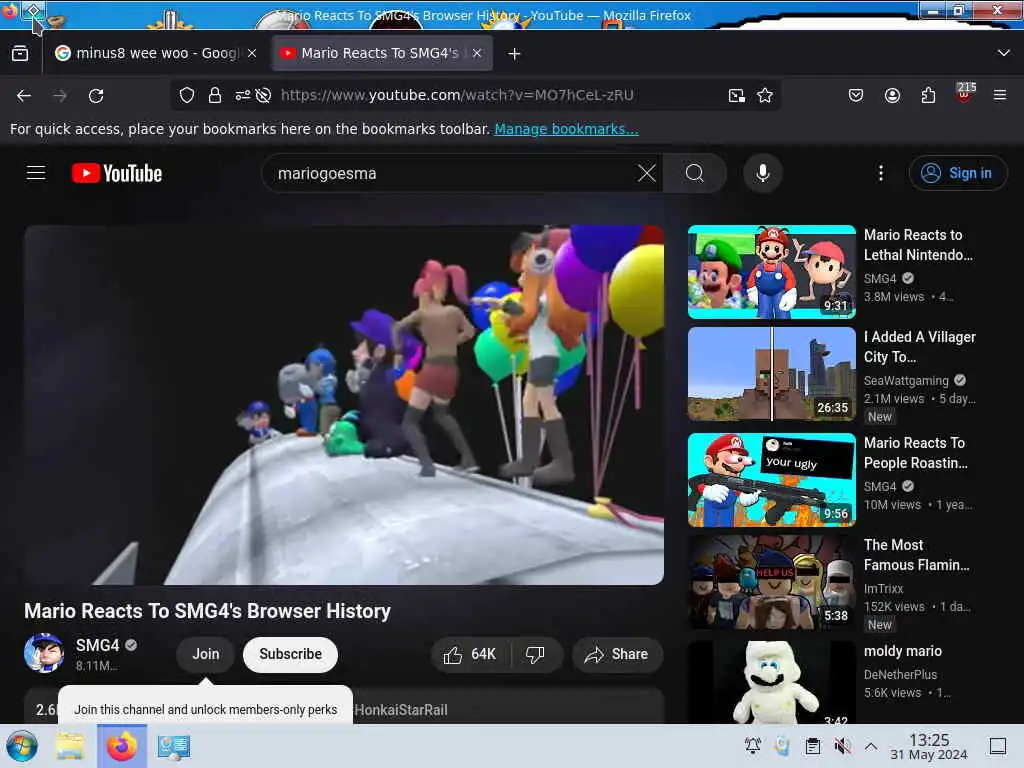Open Mario Reacts To People Roasting thumbnail
The image size is (1024, 768).
pyautogui.click(x=772, y=480)
